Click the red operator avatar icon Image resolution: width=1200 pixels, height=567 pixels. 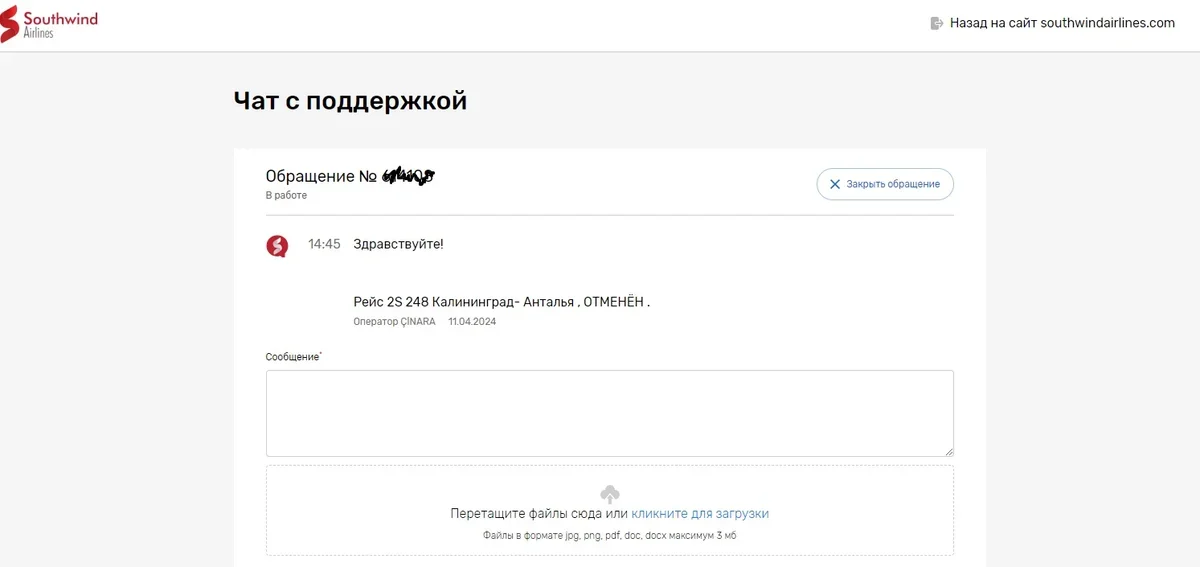coord(277,245)
